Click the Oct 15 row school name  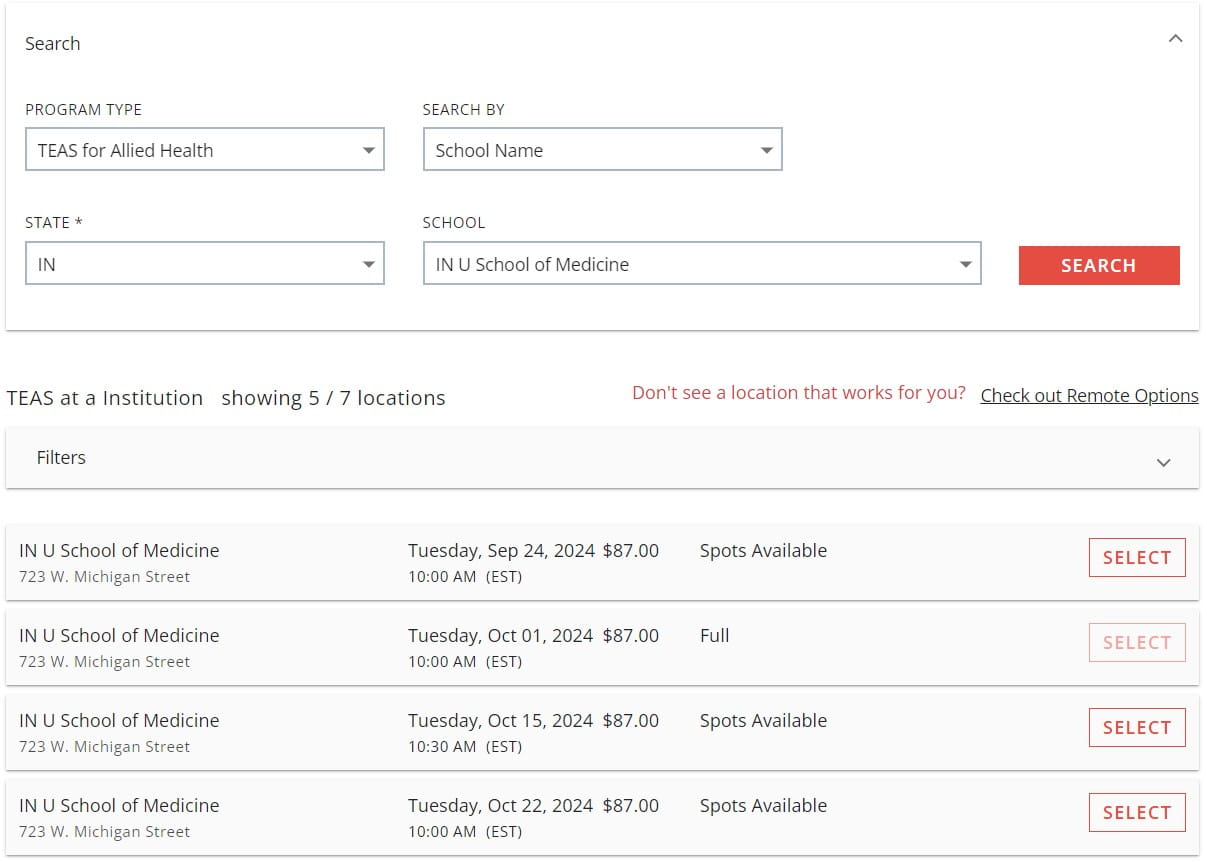(119, 721)
